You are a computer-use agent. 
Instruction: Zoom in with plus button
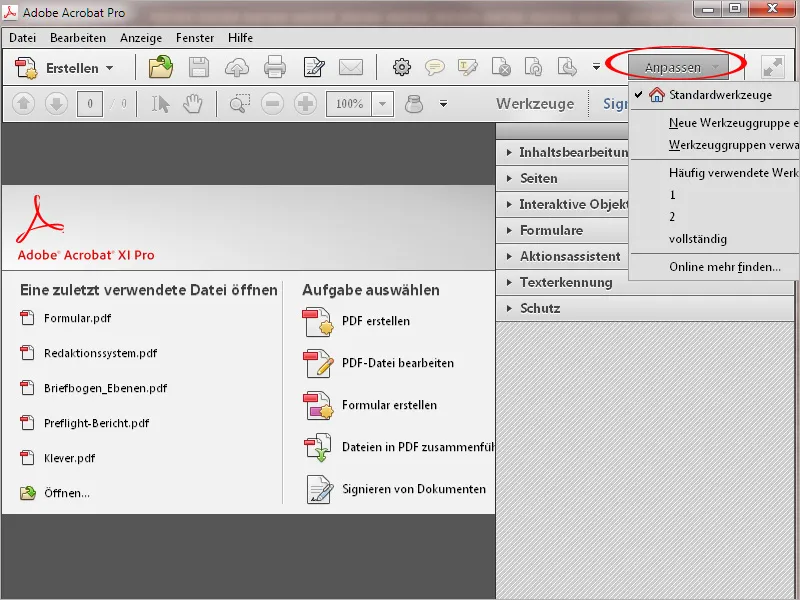(x=305, y=104)
